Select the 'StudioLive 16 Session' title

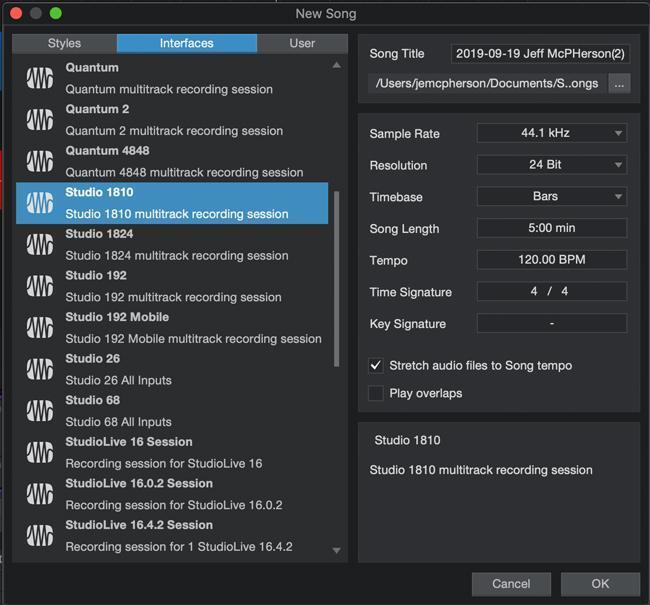pos(129,442)
